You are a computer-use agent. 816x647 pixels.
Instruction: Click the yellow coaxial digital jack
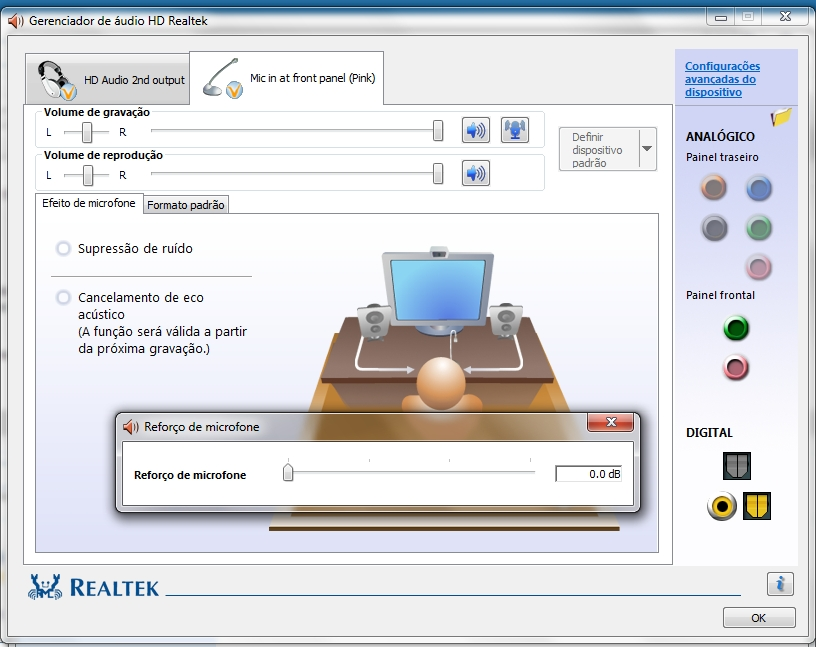[x=722, y=505]
